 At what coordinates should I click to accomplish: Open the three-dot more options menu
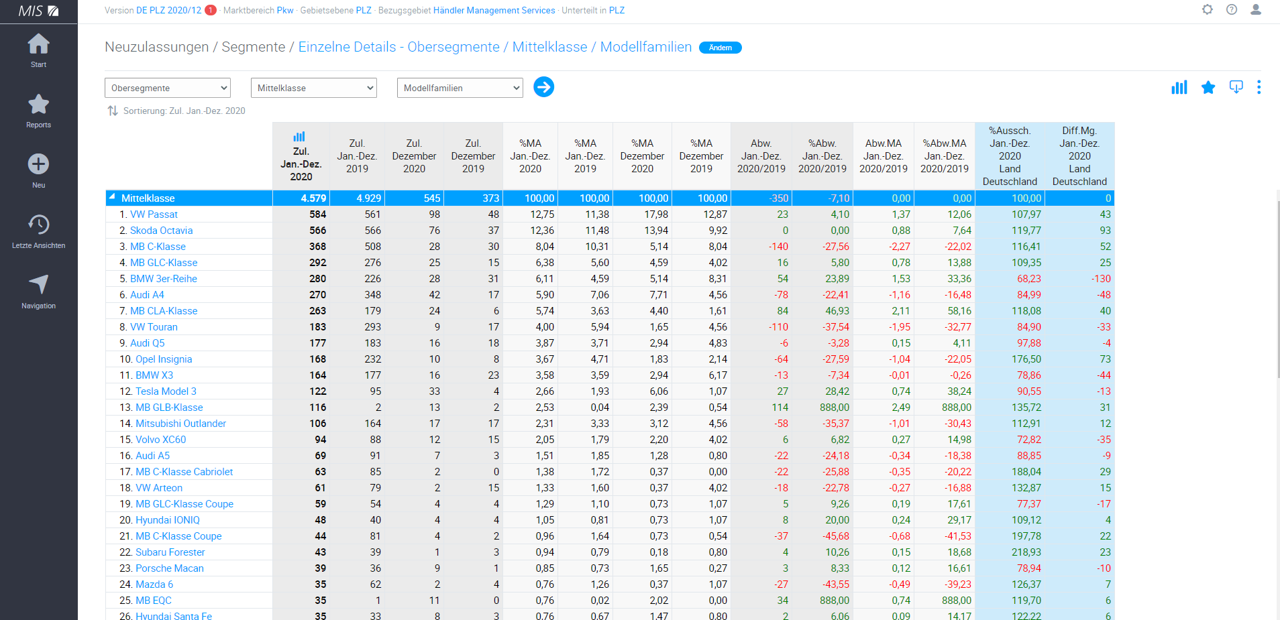click(x=1259, y=87)
